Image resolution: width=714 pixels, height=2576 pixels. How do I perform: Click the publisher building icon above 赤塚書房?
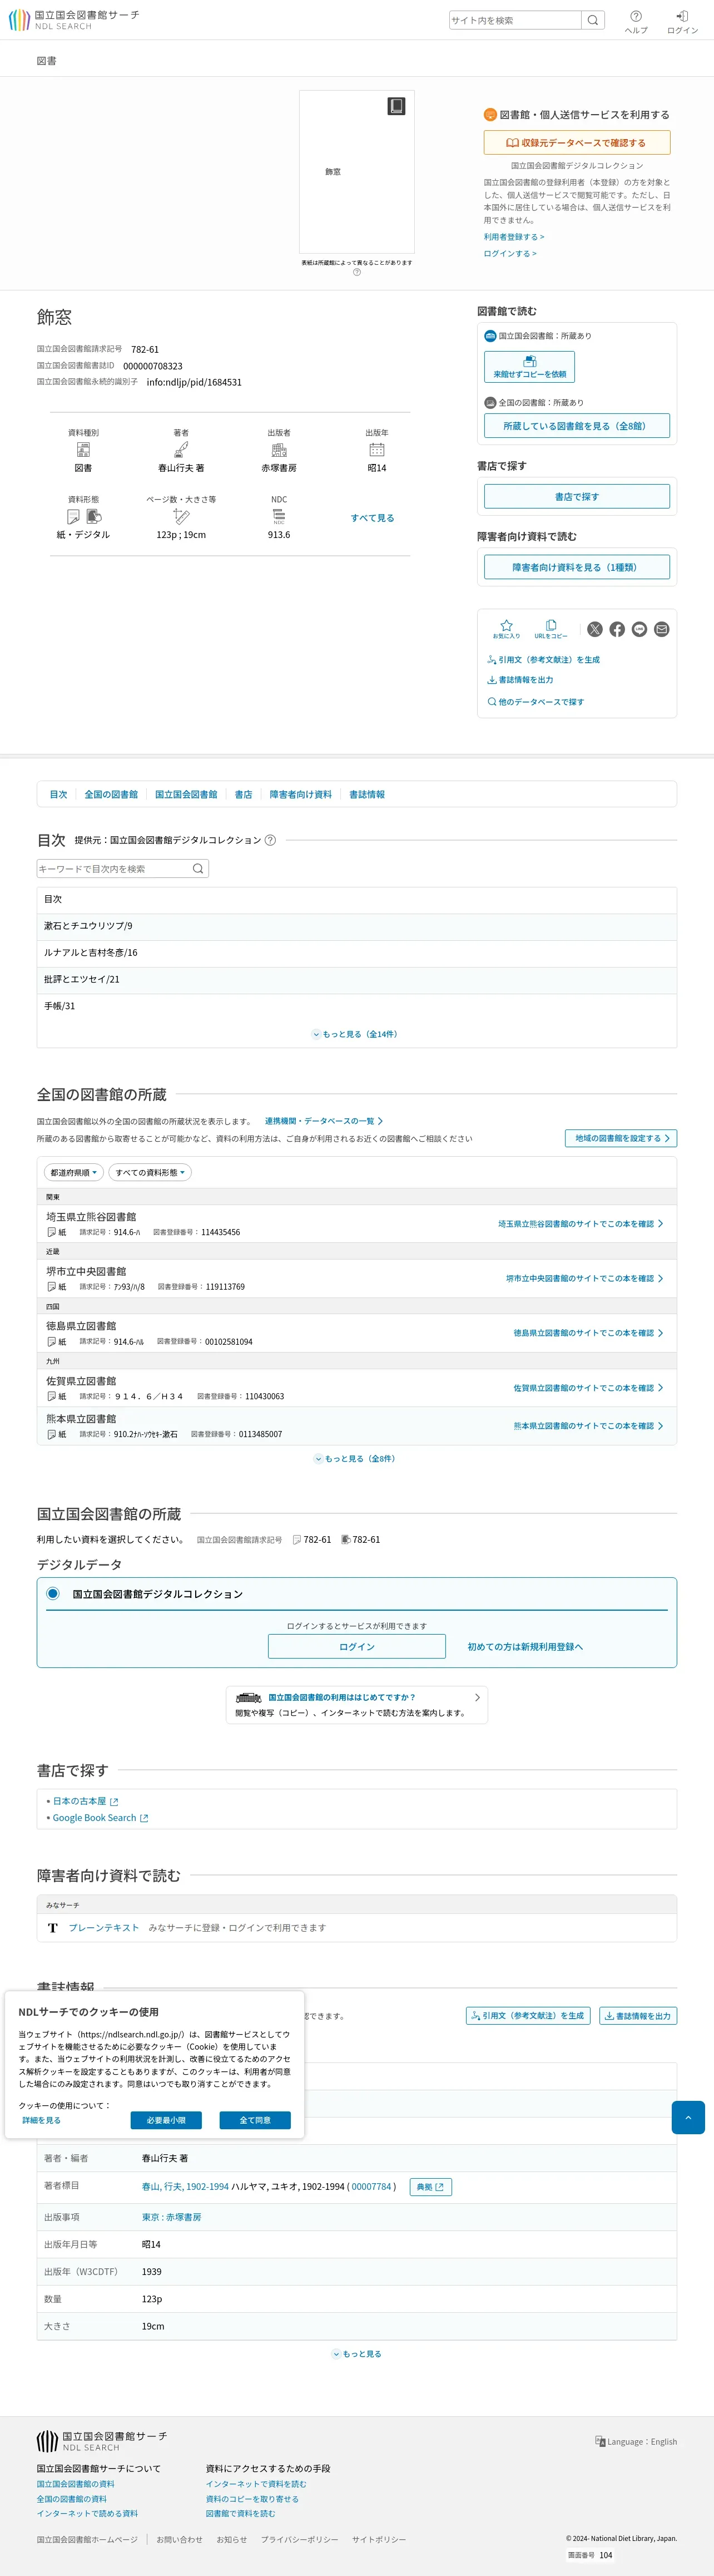tap(279, 450)
